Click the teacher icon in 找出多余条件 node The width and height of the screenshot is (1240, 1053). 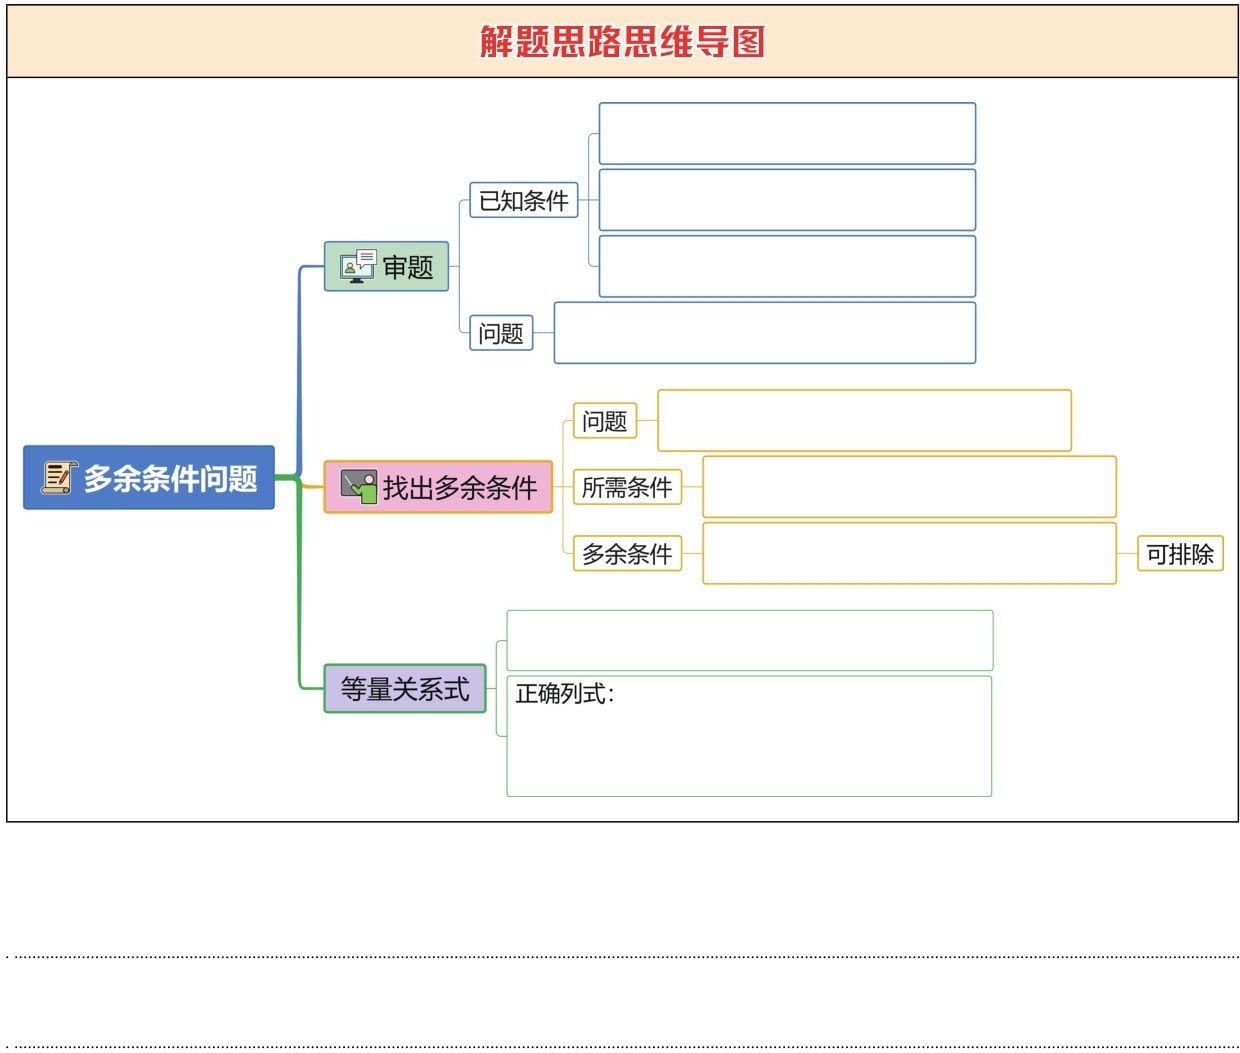click(x=358, y=486)
